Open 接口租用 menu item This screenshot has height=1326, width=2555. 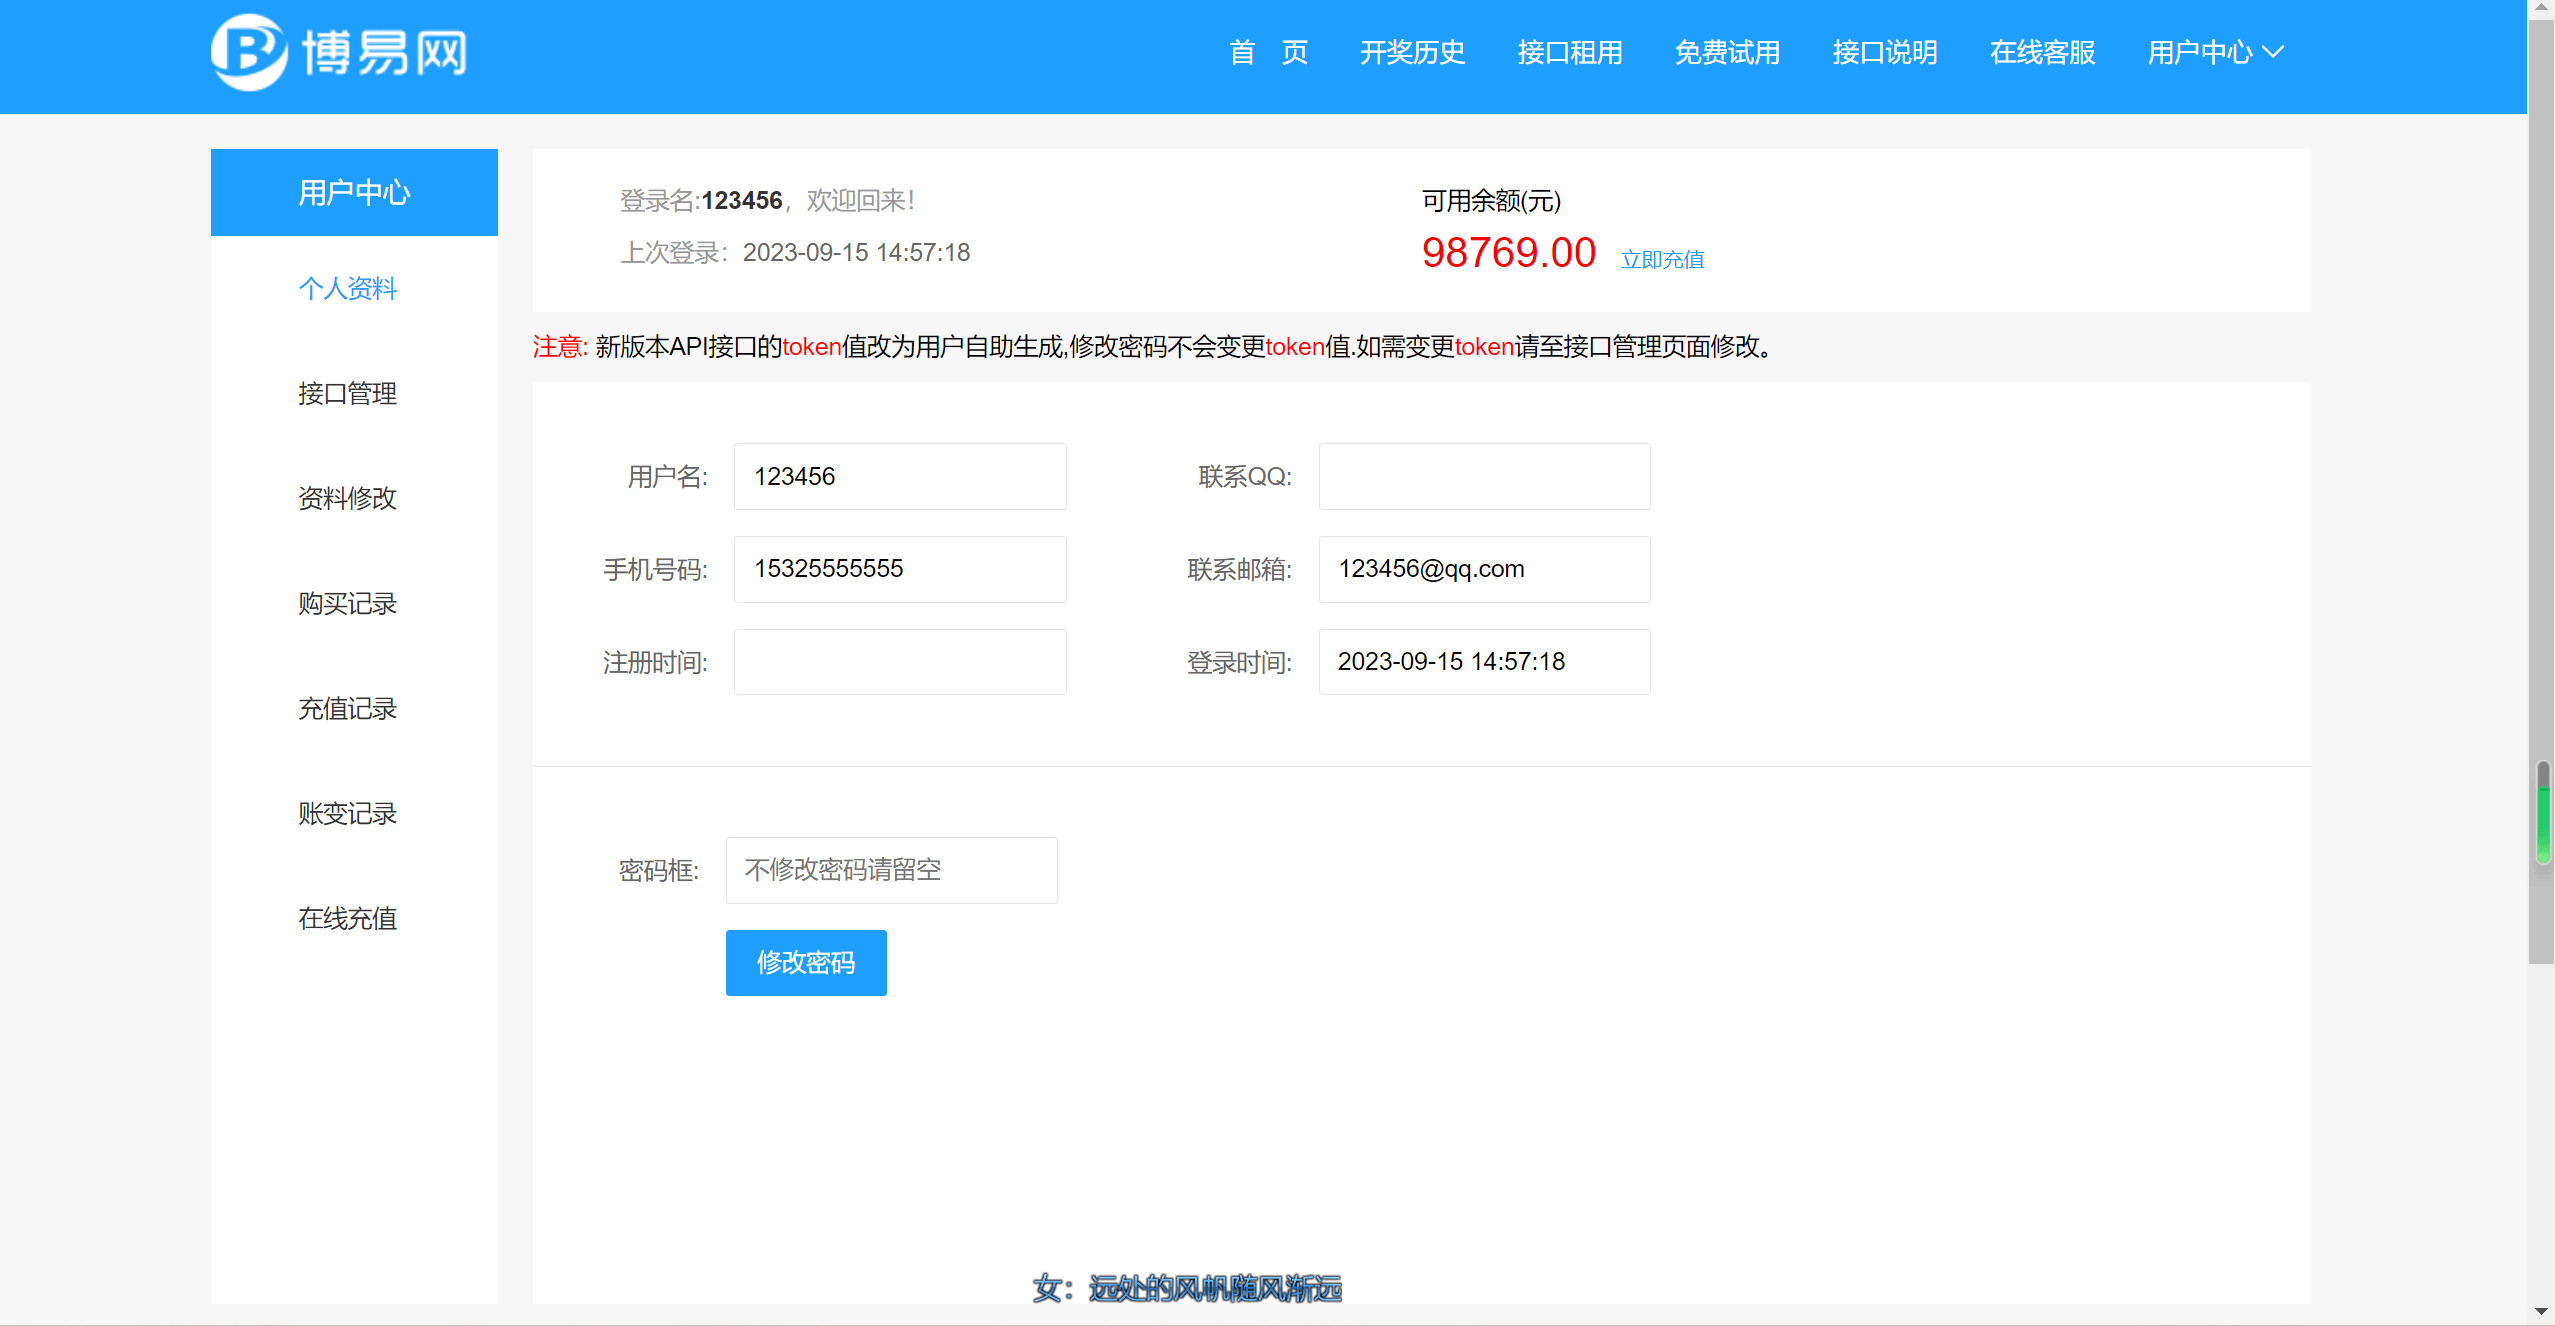point(1570,52)
